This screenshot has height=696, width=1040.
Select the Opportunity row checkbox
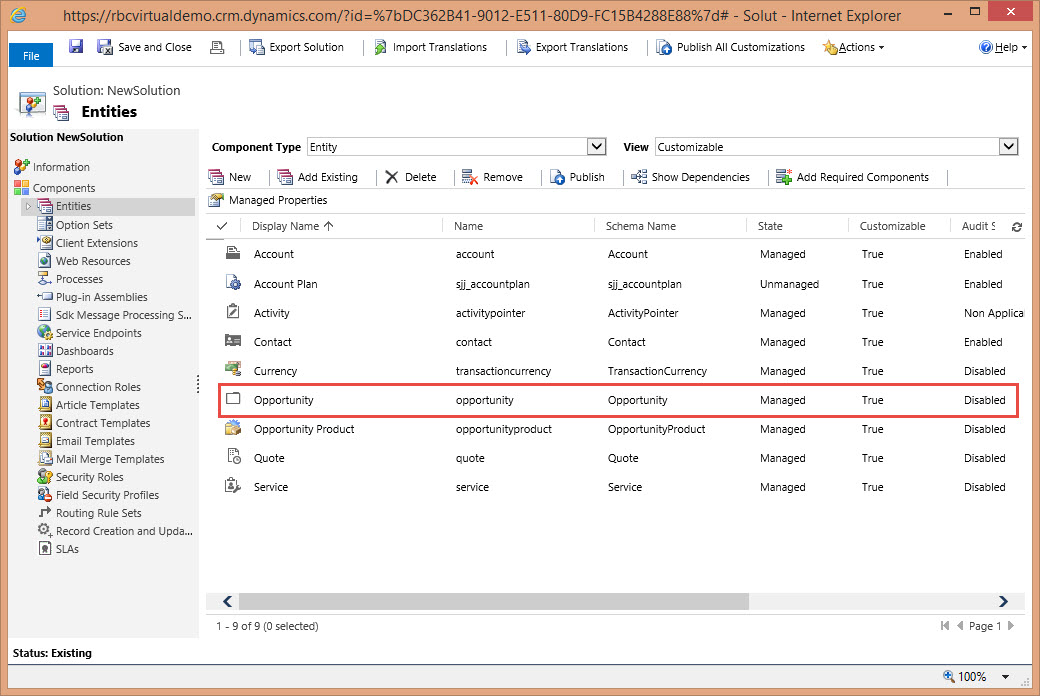pos(233,400)
